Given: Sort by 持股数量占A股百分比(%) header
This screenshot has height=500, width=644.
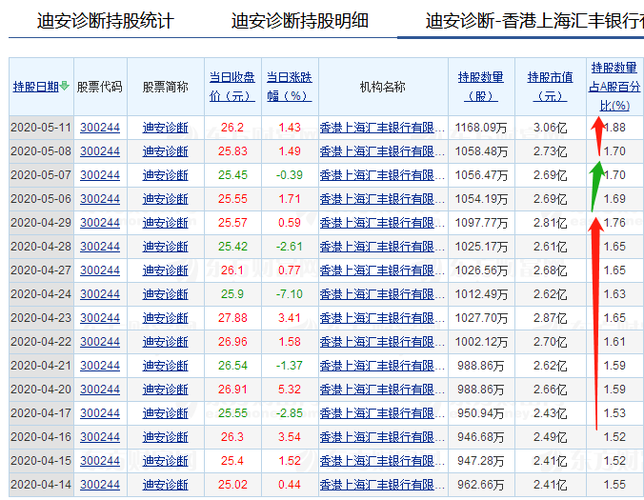Looking at the screenshot, I should tap(614, 87).
